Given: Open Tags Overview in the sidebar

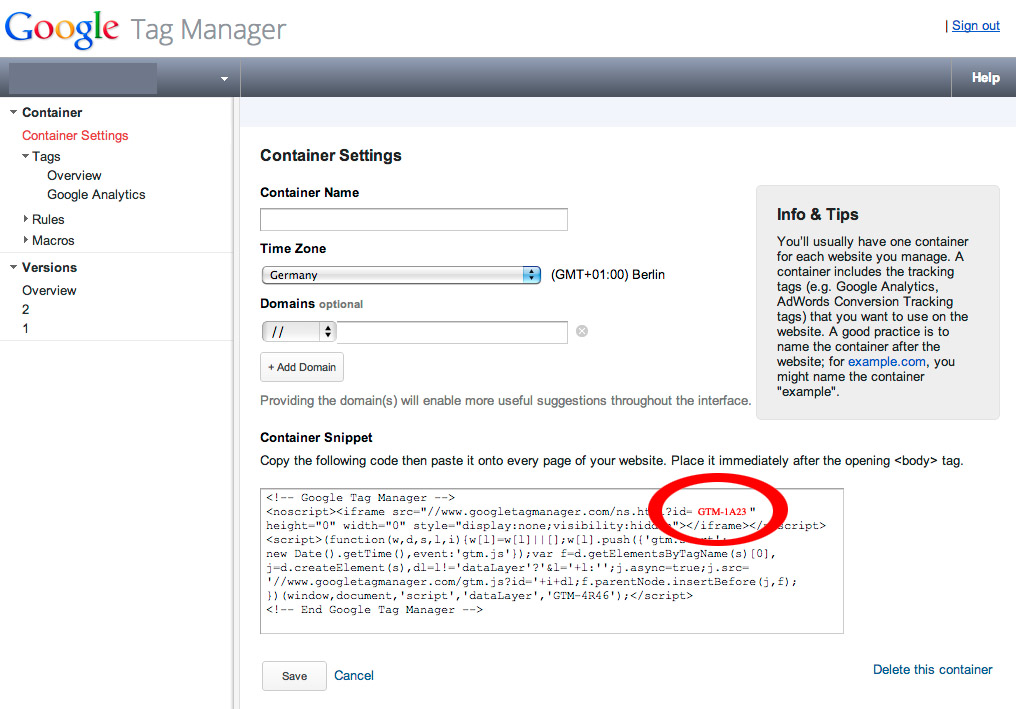Looking at the screenshot, I should coord(74,176).
